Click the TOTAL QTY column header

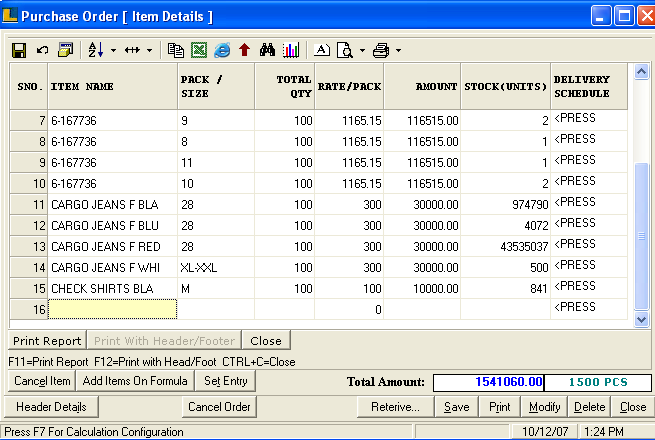click(x=284, y=86)
